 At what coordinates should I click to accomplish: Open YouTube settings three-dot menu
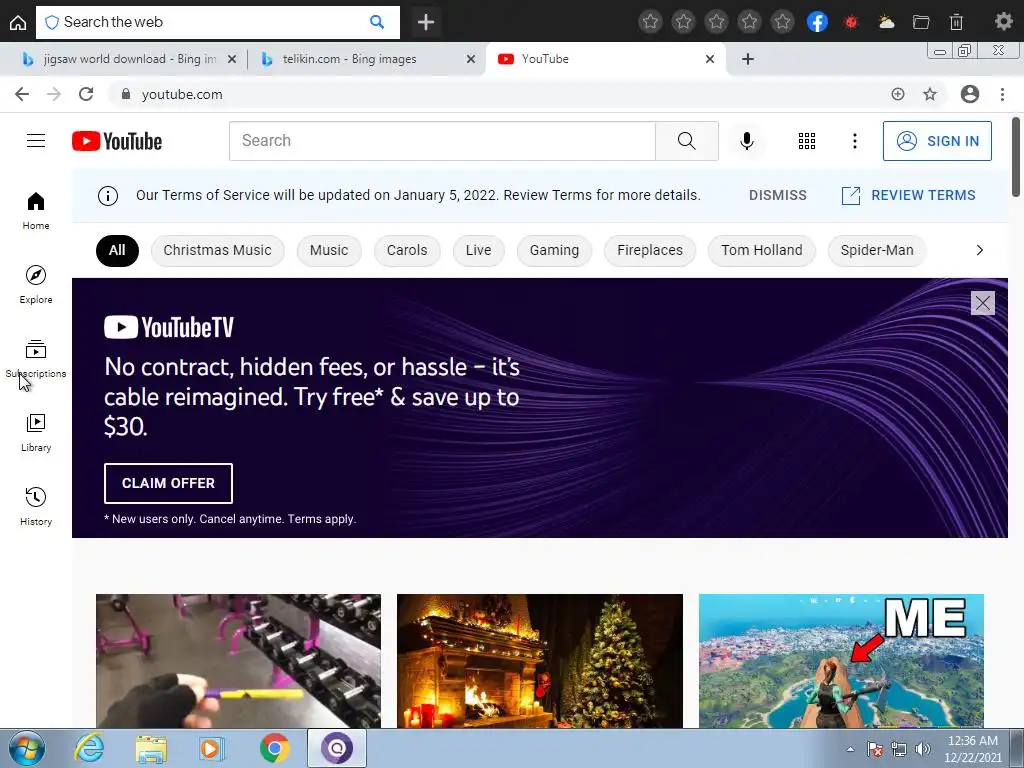pos(854,141)
